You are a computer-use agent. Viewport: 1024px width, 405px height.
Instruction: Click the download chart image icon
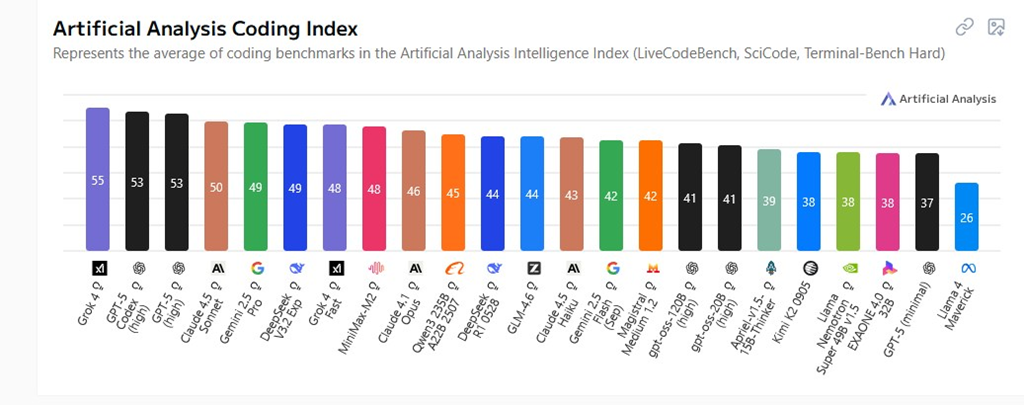coord(995,27)
